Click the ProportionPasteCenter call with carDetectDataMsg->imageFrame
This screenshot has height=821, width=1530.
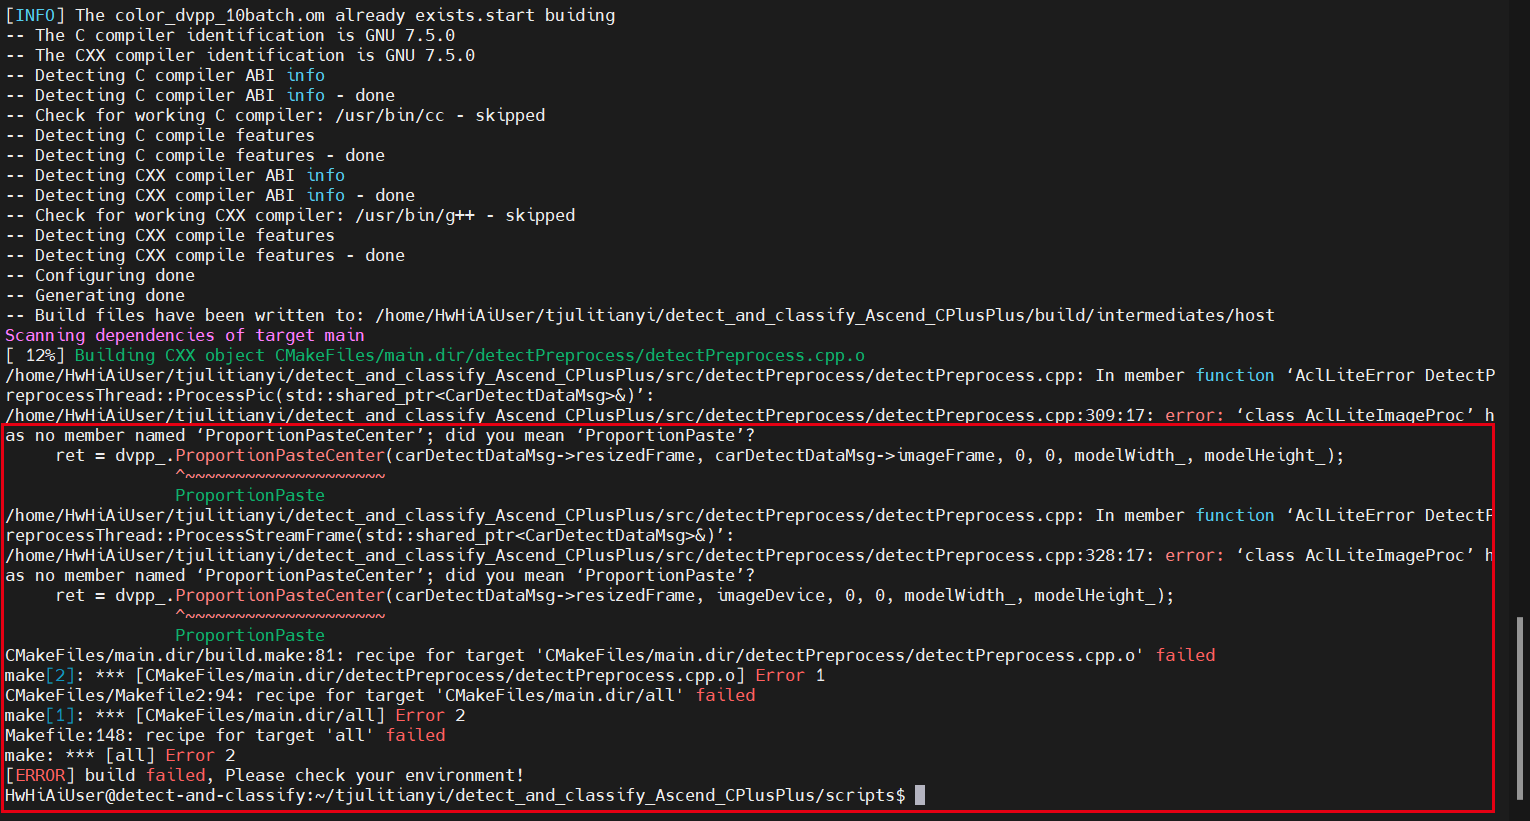[x=700, y=455]
